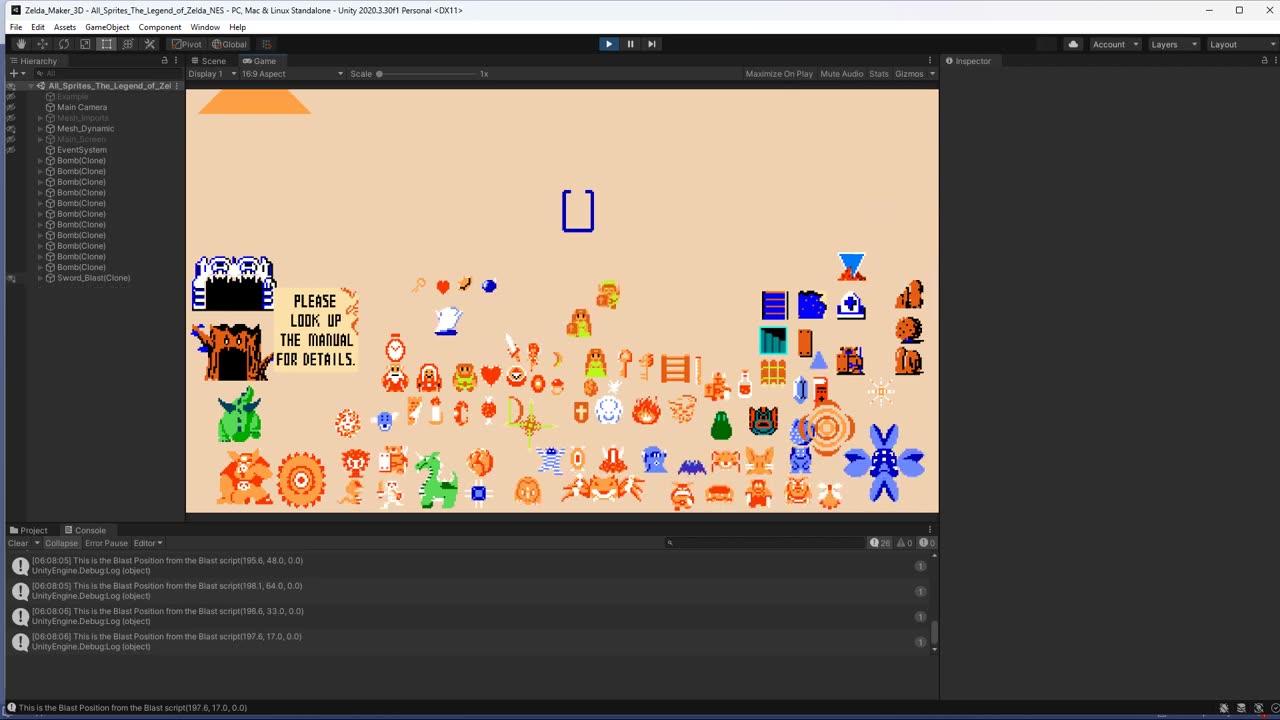Open the custom editor tools

point(150,44)
